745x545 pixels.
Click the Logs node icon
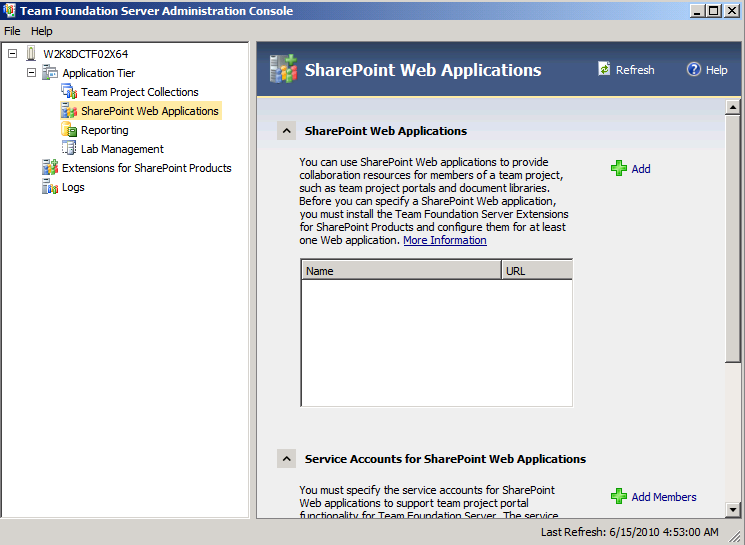[x=50, y=187]
